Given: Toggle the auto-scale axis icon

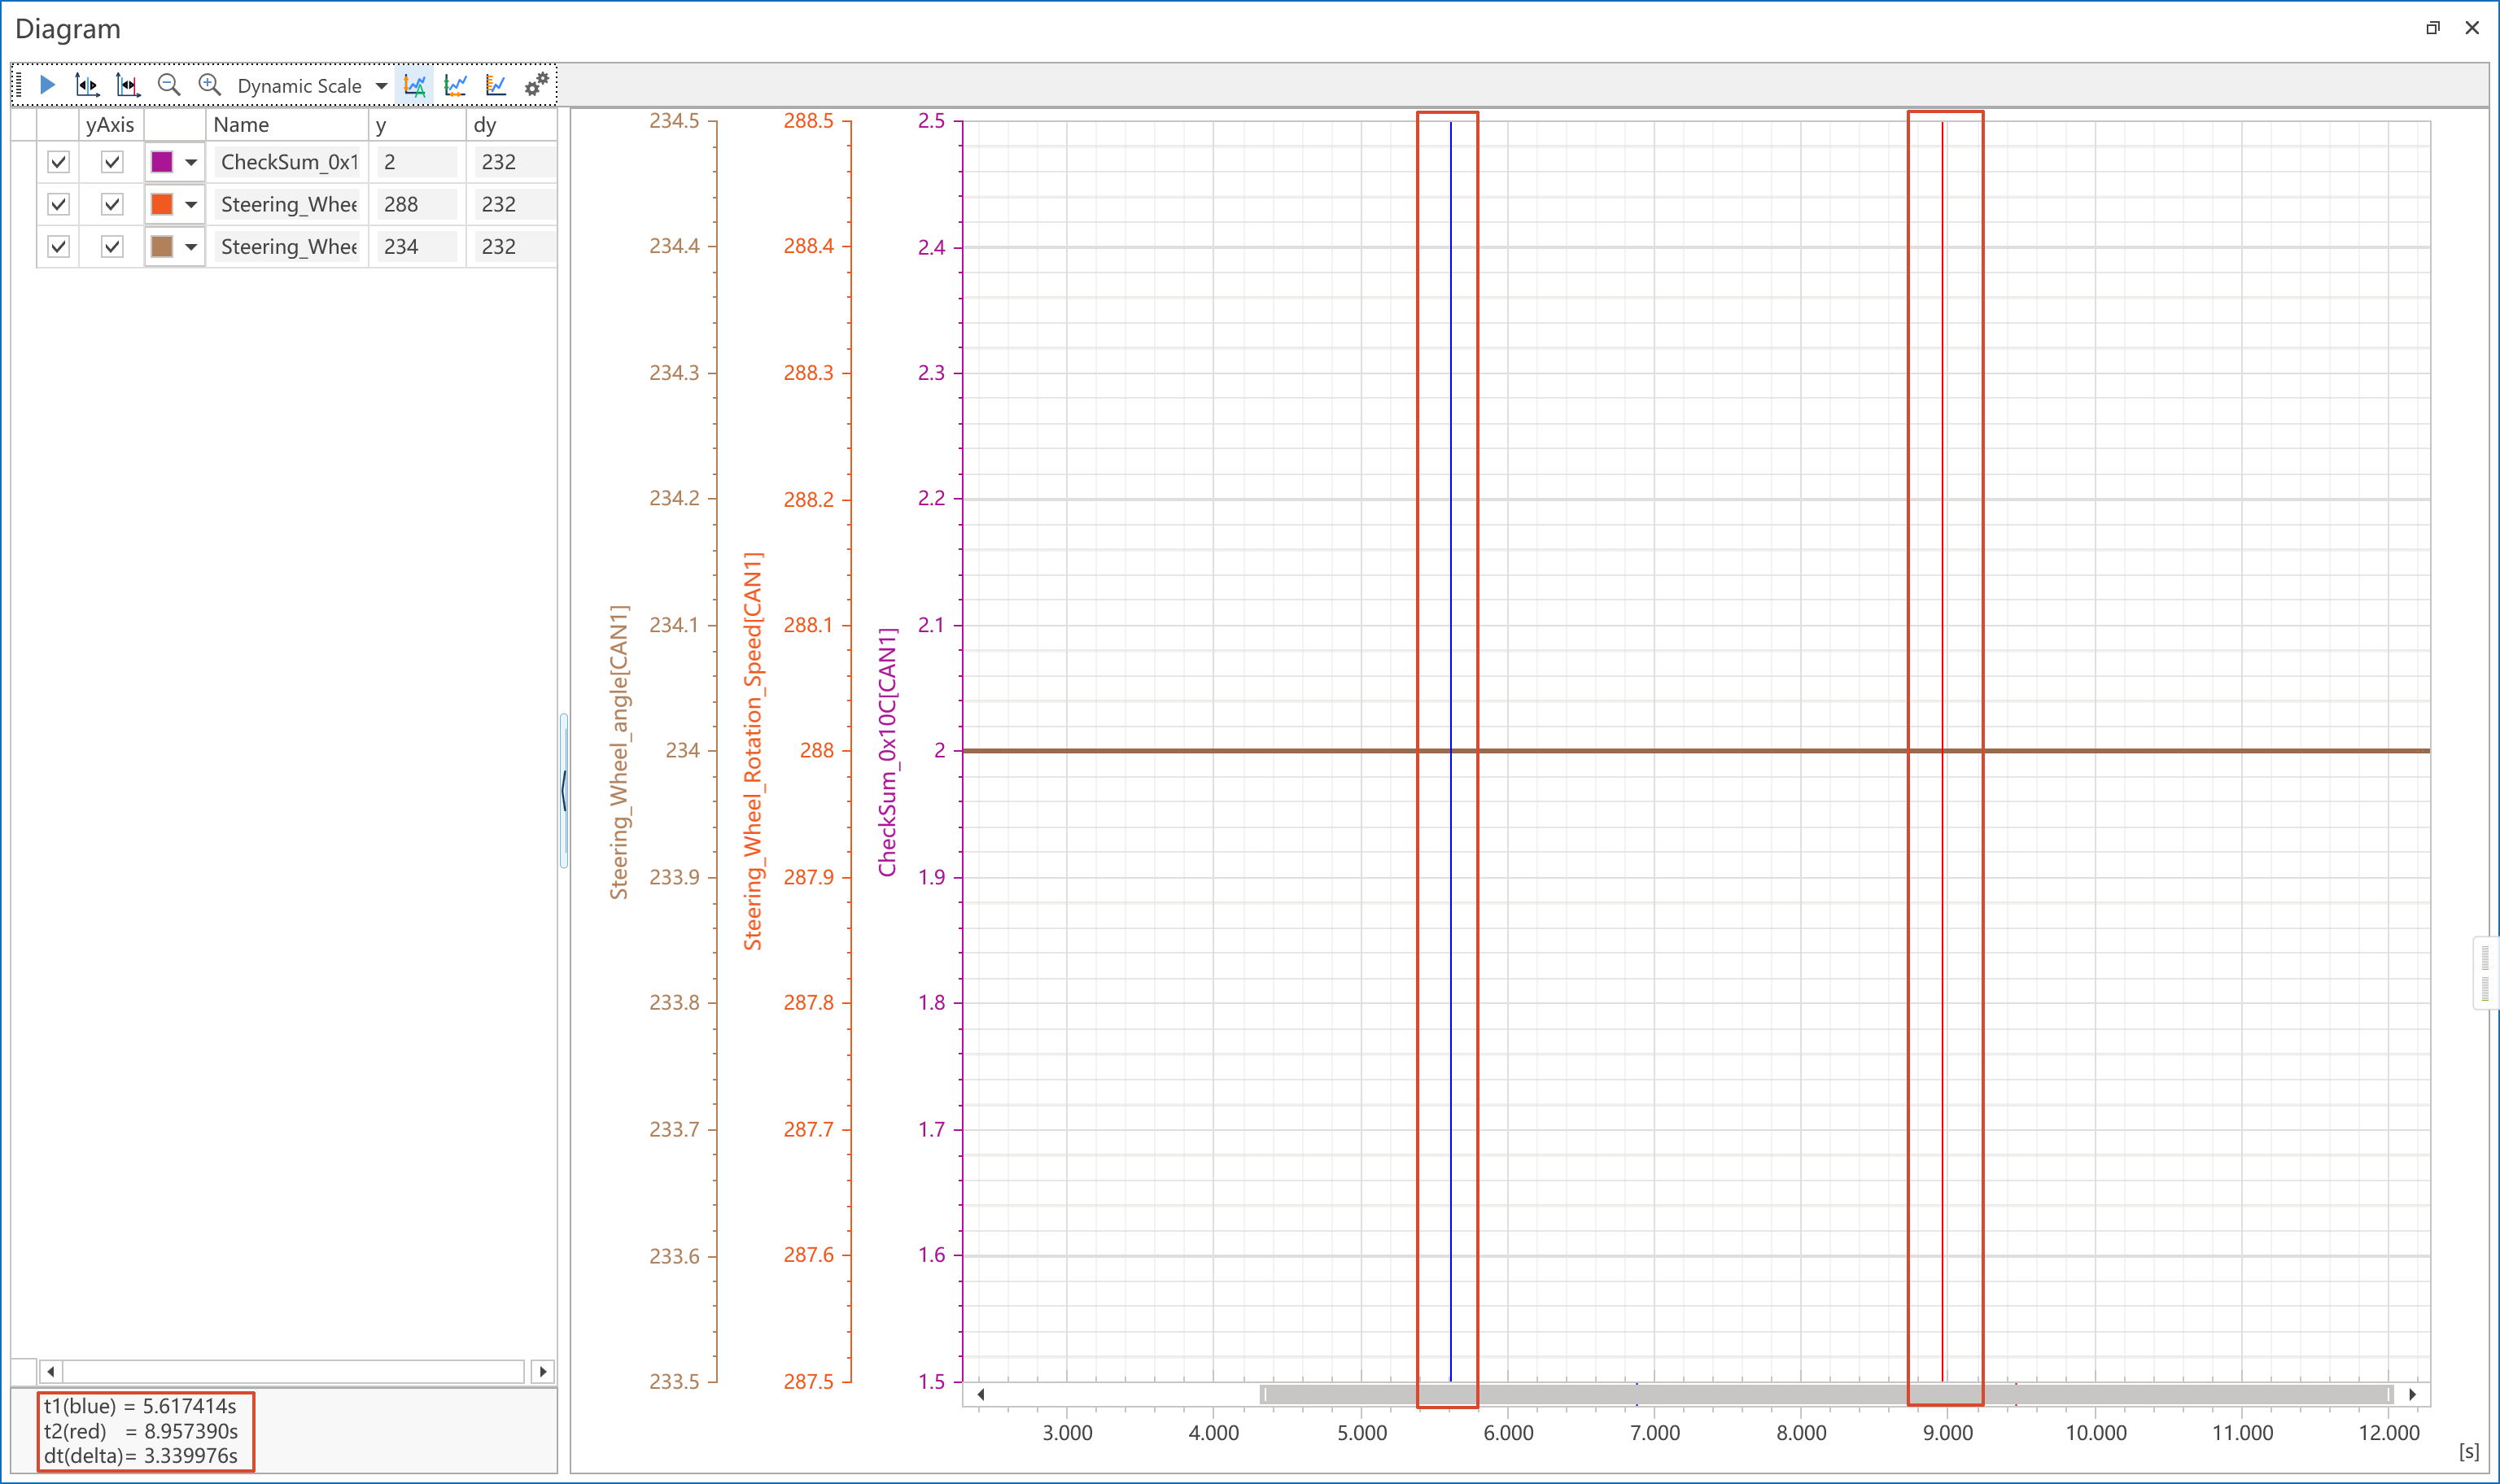Looking at the screenshot, I should pos(415,85).
